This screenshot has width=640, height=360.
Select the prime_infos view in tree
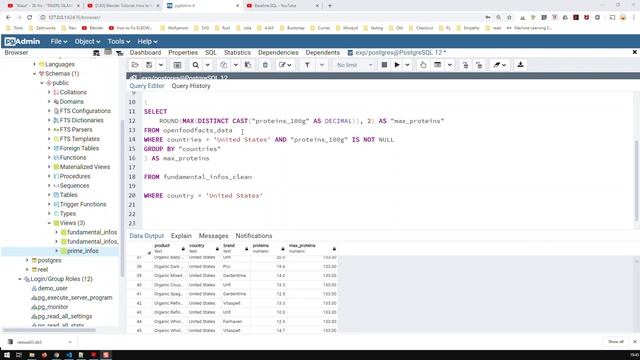click(82, 251)
